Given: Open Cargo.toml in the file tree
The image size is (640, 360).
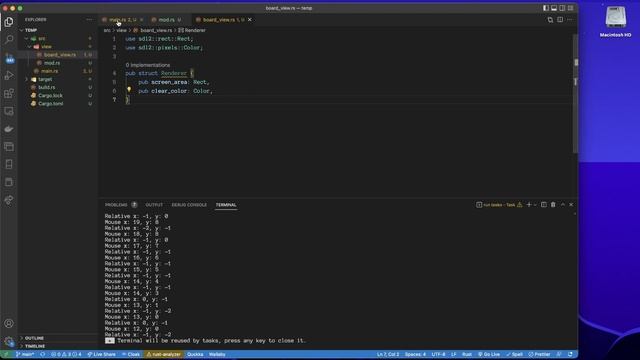Looking at the screenshot, I should pos(51,104).
